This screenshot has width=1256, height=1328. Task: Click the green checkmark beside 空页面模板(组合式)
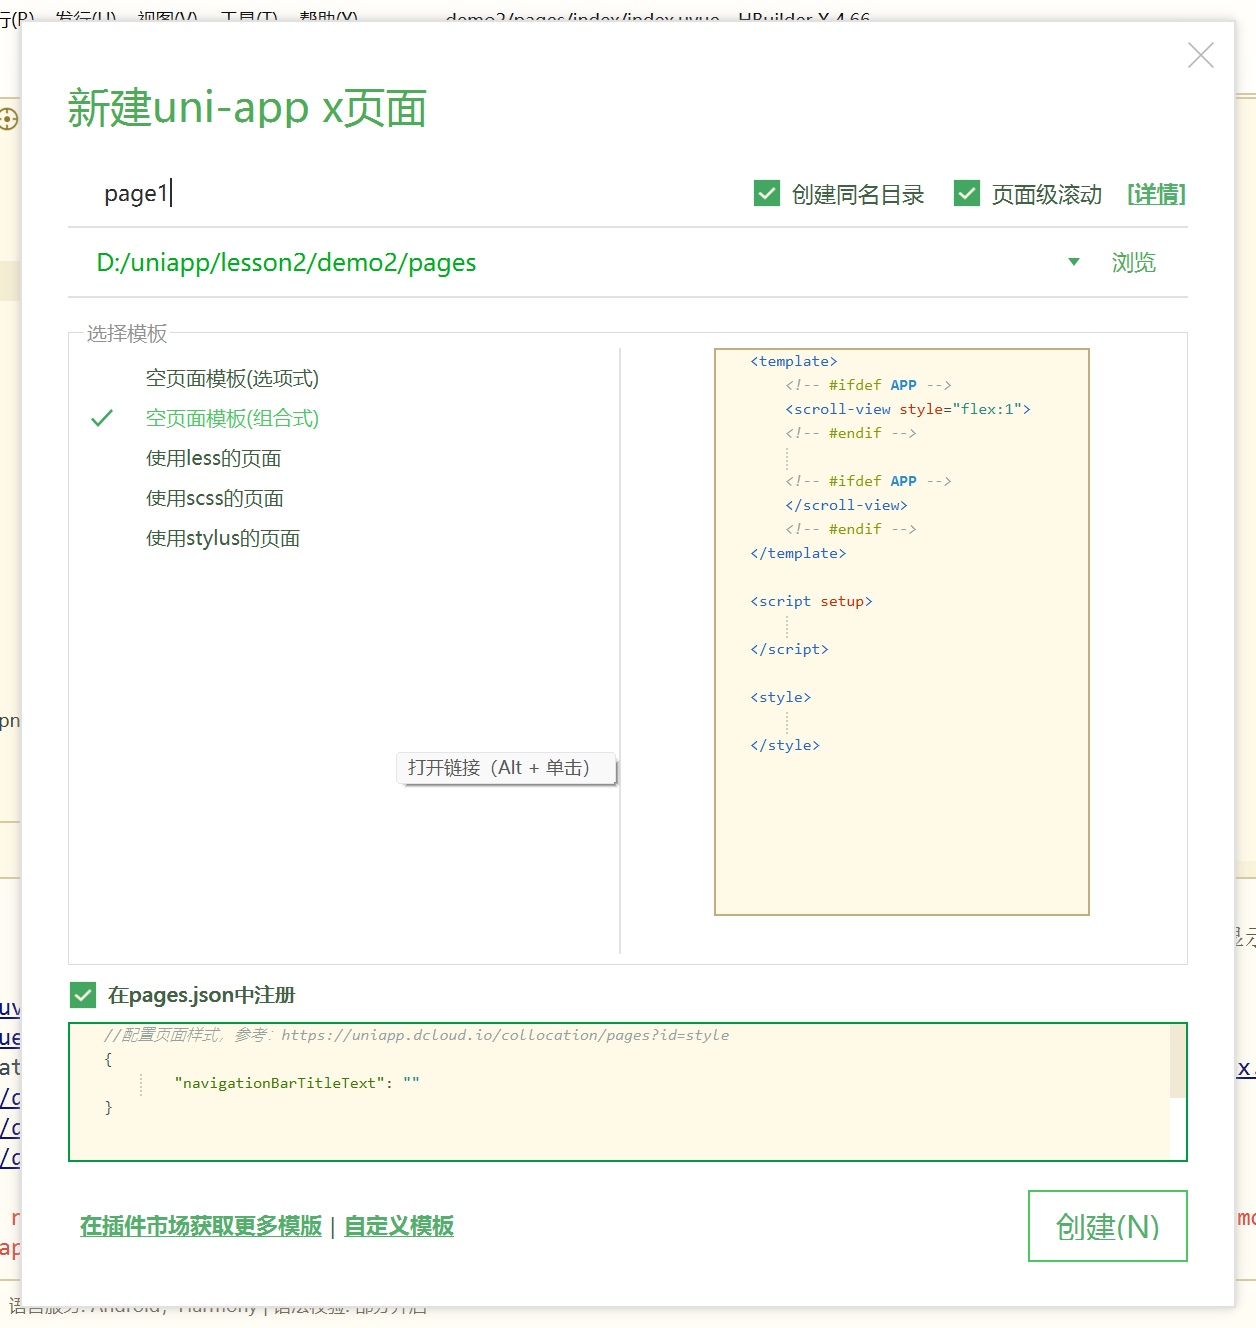[102, 418]
